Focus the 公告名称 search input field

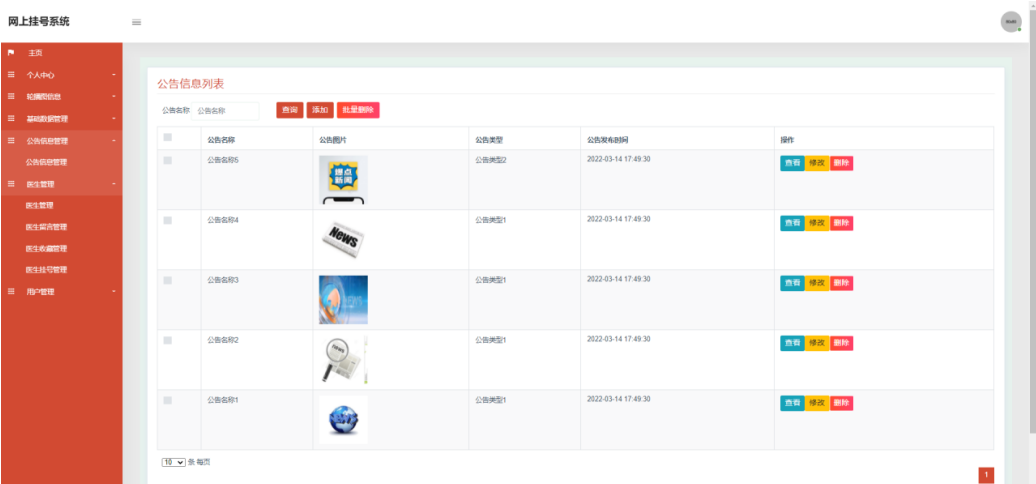point(225,111)
